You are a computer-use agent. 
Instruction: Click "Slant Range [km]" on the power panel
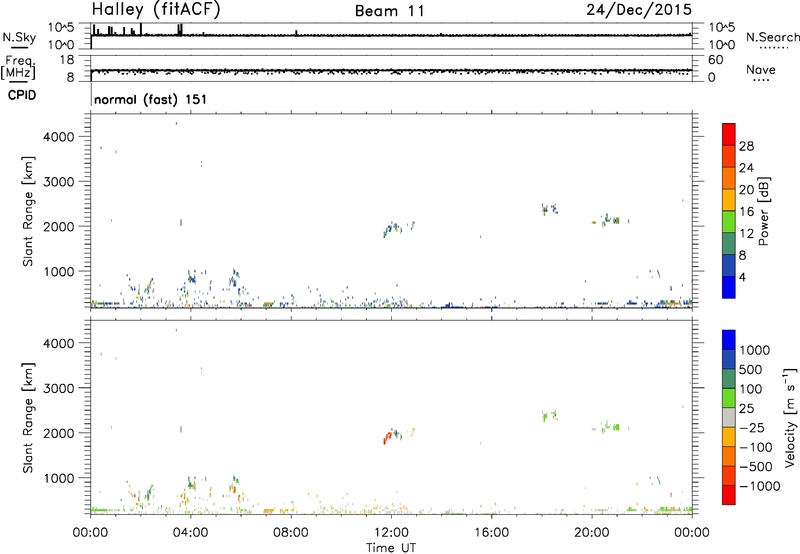coord(28,211)
